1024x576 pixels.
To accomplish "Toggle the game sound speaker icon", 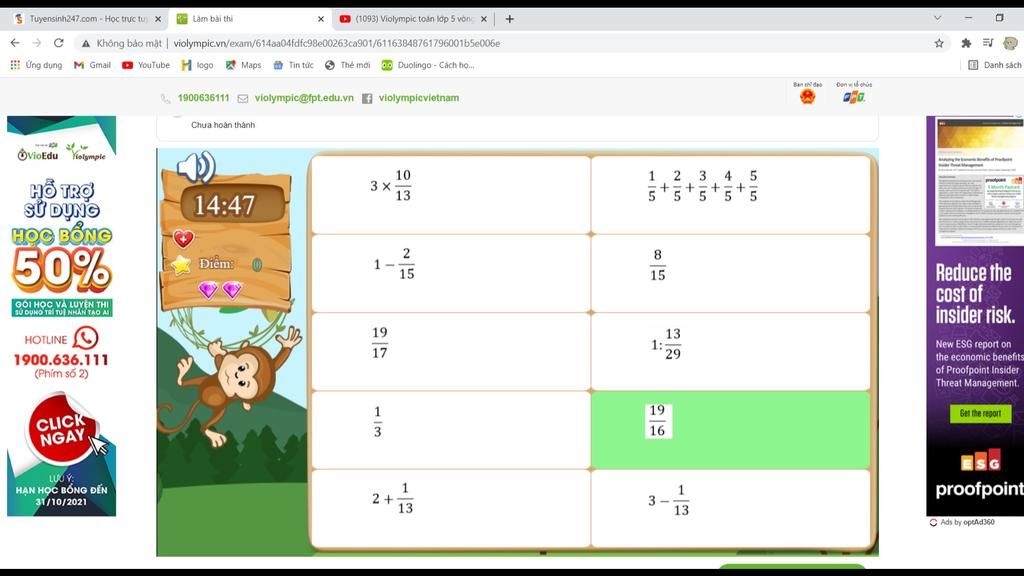I will click(197, 167).
